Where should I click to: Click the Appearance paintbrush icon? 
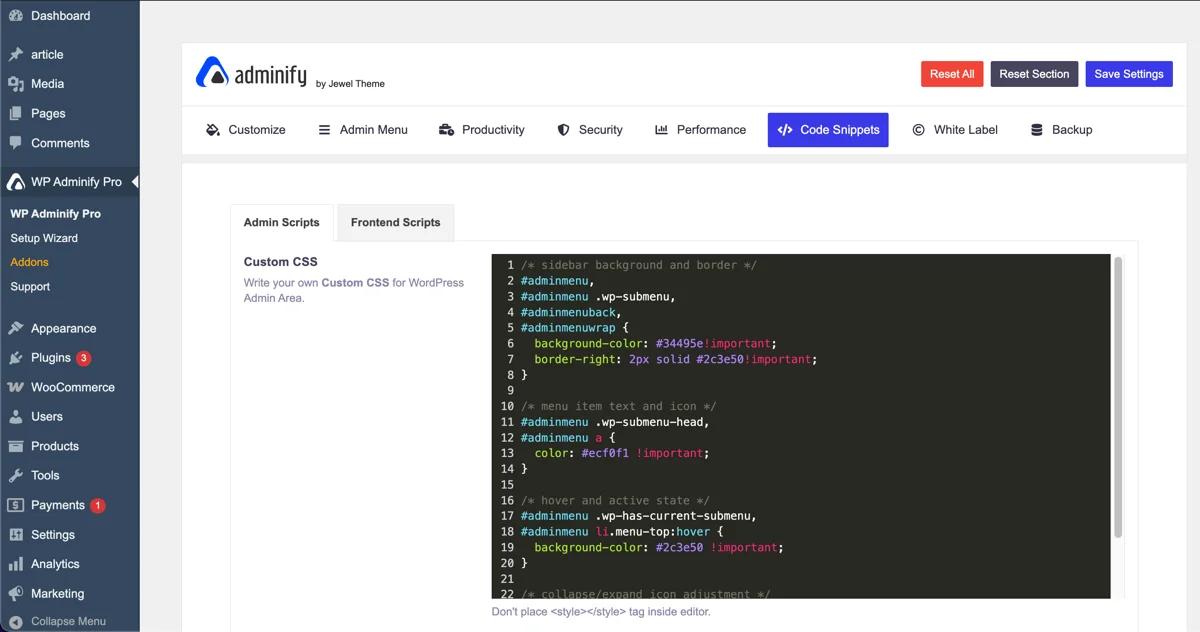tap(15, 328)
